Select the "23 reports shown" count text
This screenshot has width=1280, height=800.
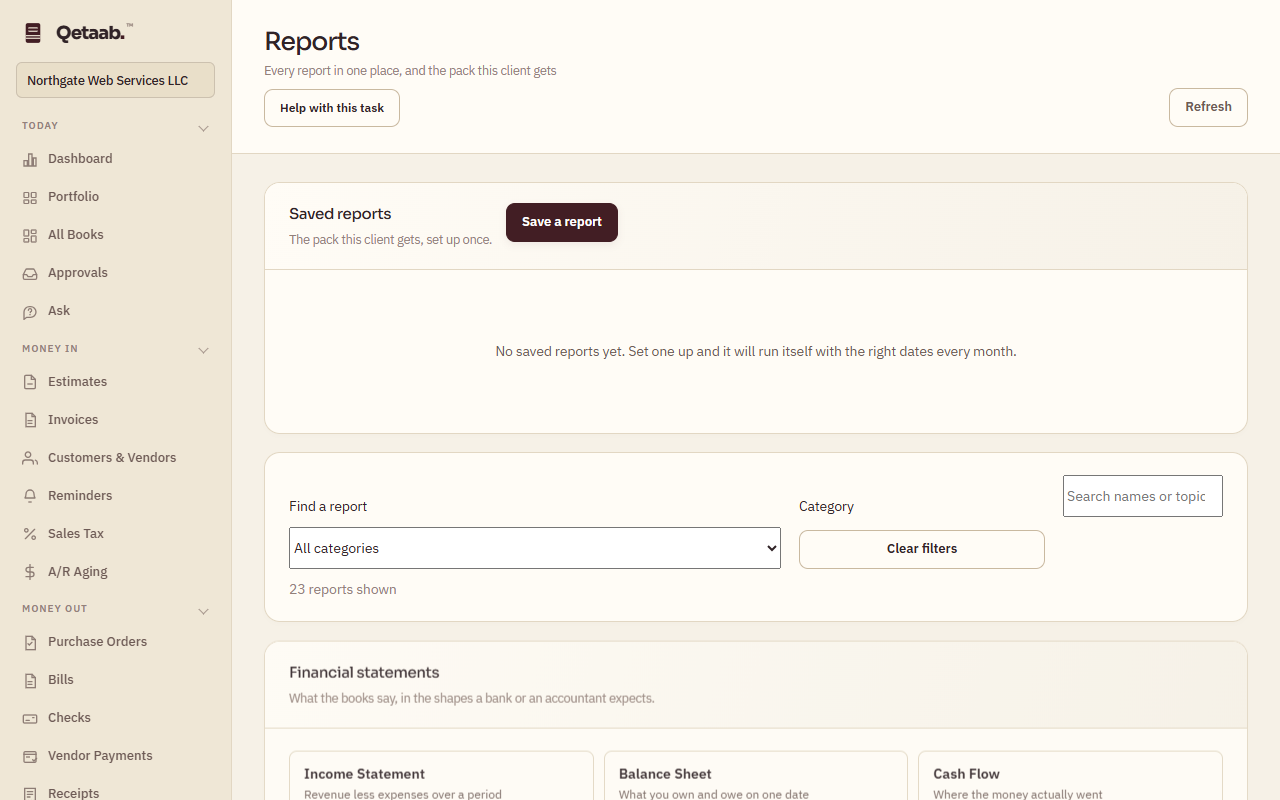click(x=343, y=590)
